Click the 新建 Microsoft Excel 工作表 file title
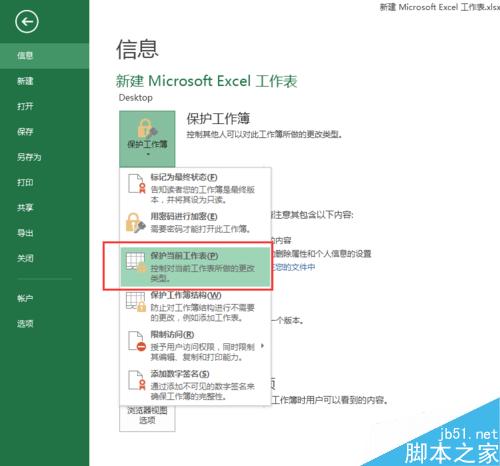This screenshot has height=466, width=500. point(206,81)
